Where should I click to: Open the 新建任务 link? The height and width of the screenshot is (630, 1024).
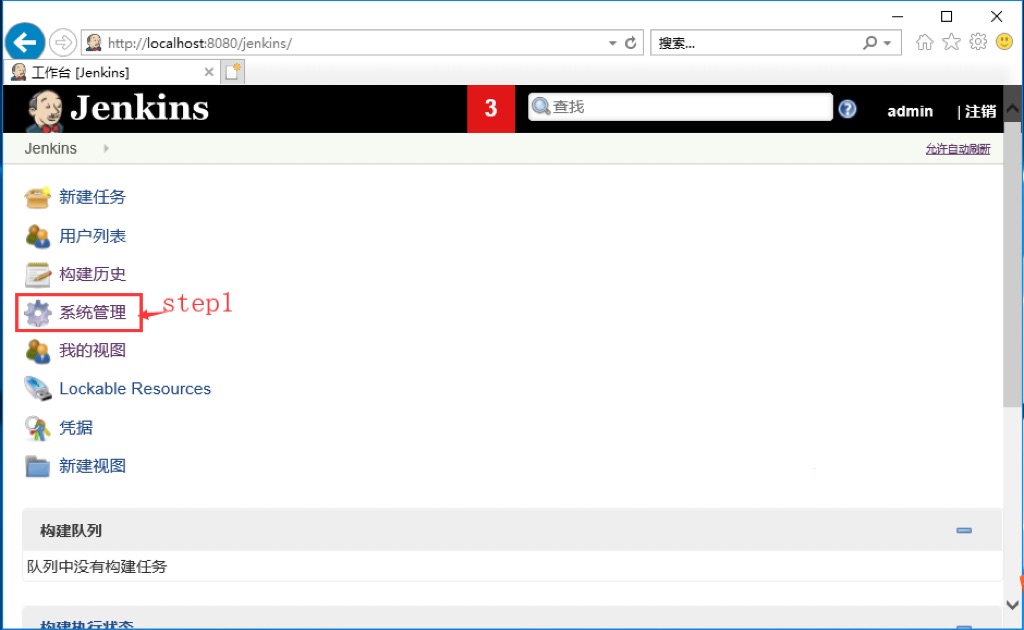92,197
